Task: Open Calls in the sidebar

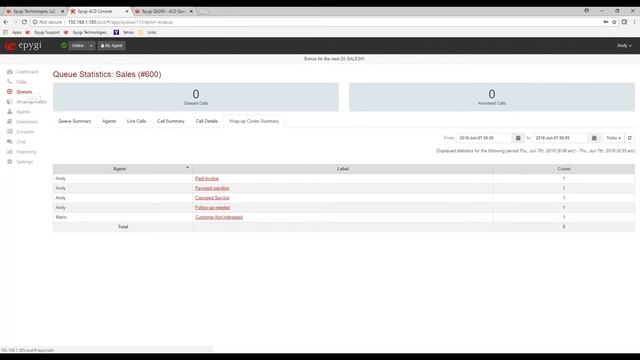Action: pos(17,82)
